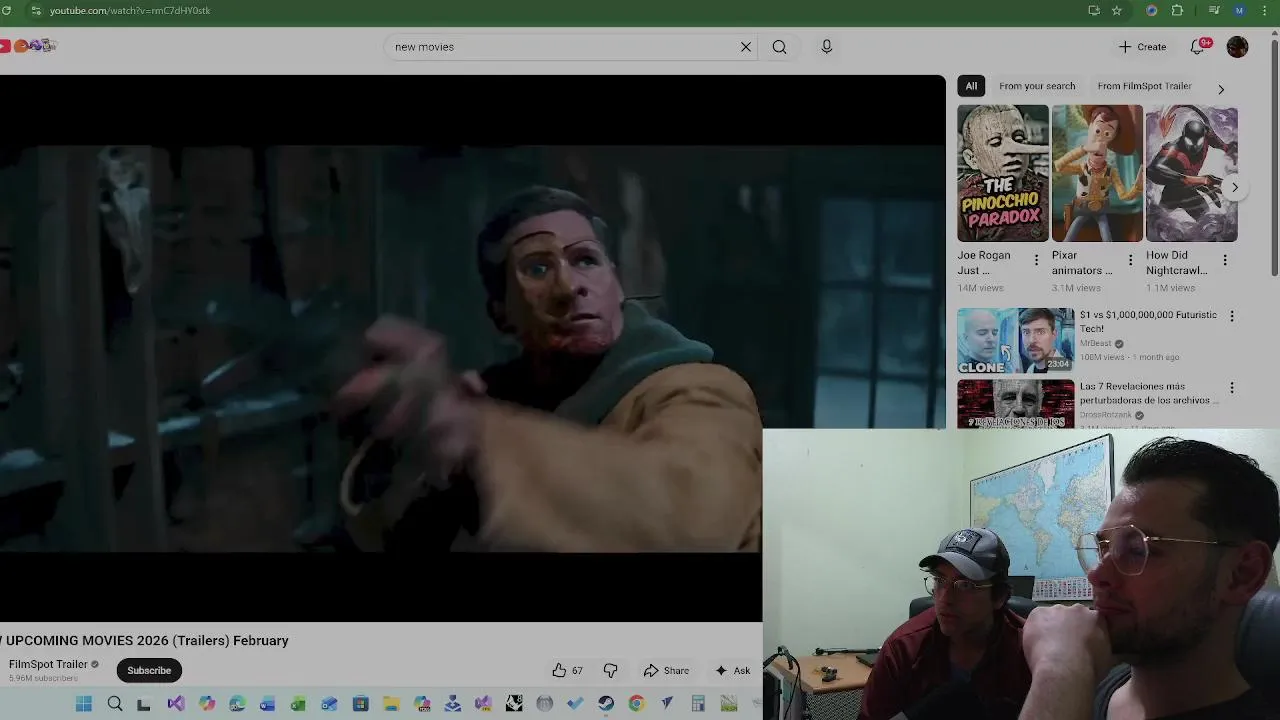This screenshot has width=1280, height=720.
Task: Open MrBeast channel link
Action: pyautogui.click(x=1096, y=343)
